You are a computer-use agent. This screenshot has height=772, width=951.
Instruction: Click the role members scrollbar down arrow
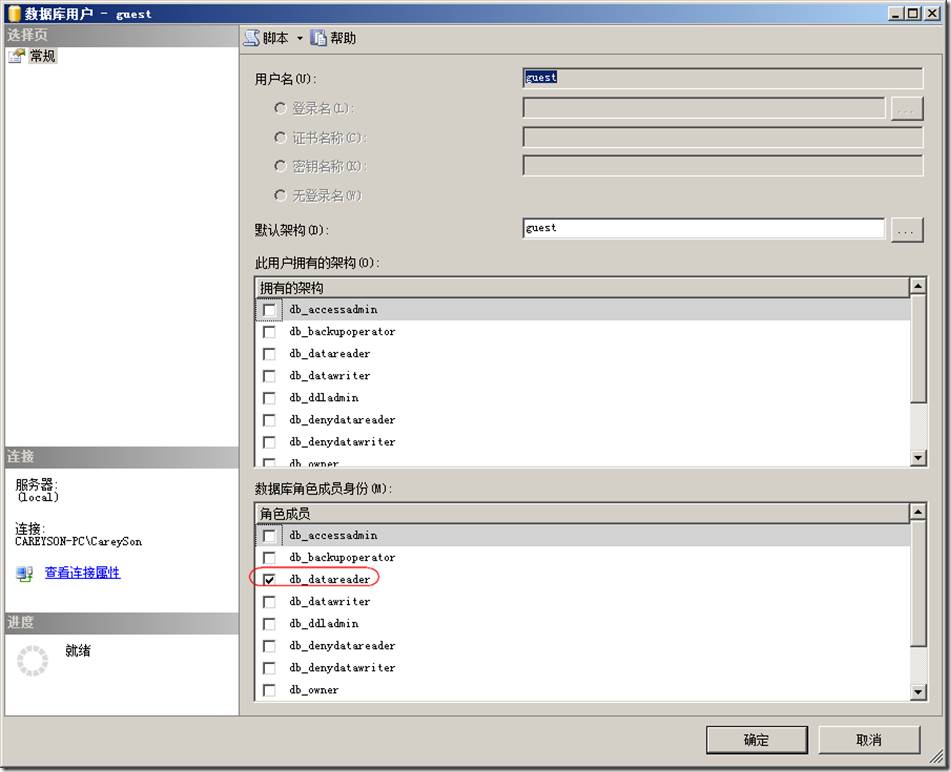(918, 691)
